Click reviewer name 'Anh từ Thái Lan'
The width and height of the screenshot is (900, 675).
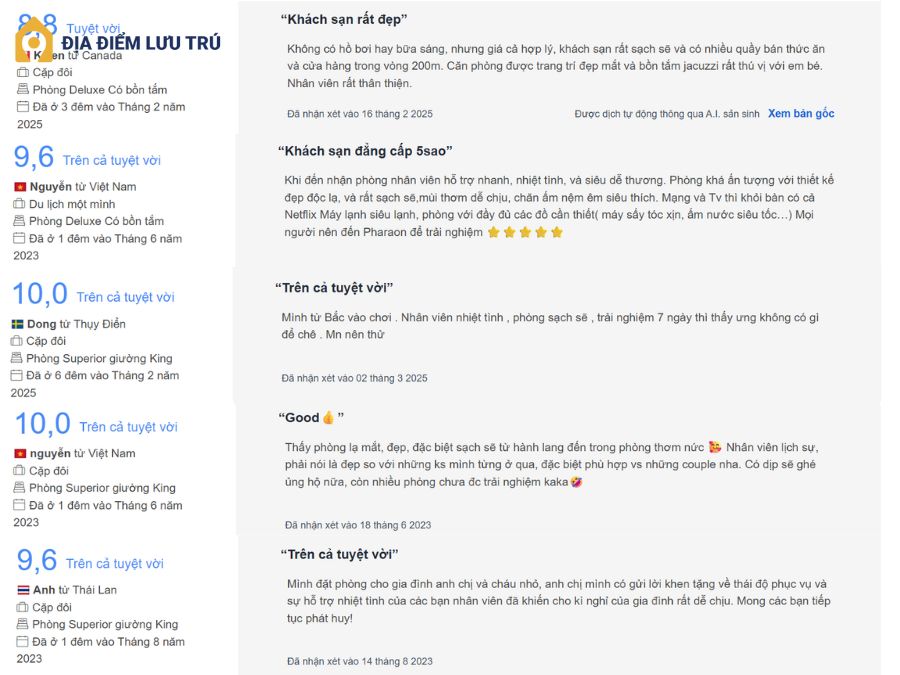(75, 590)
